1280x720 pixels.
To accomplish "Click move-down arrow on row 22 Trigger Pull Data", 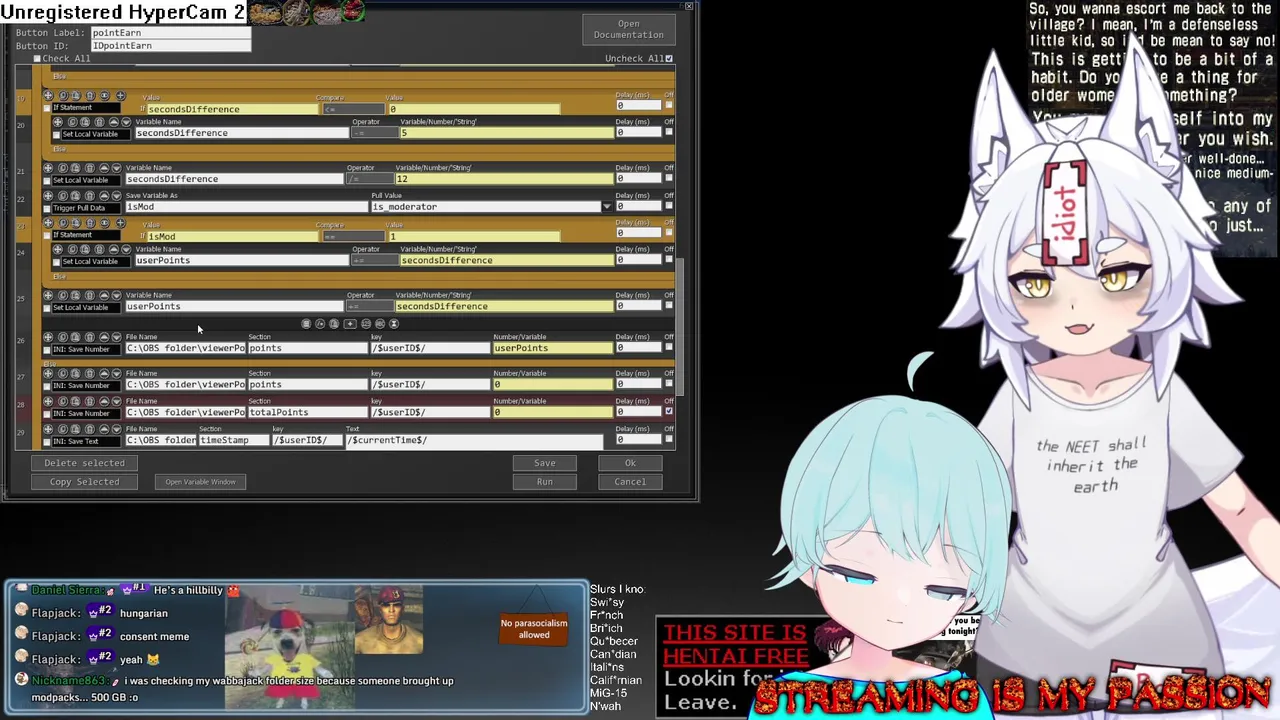I will pyautogui.click(x=116, y=196).
